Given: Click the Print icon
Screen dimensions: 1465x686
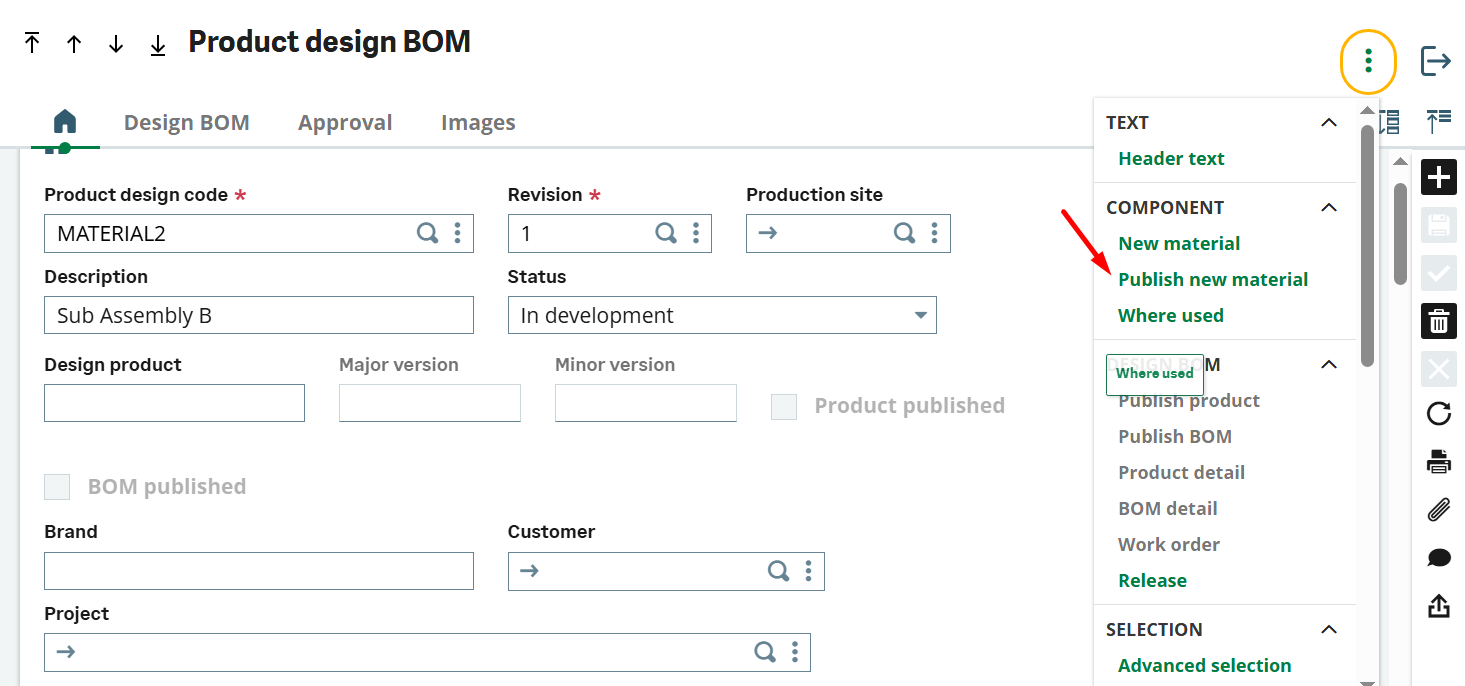Looking at the screenshot, I should (1438, 462).
